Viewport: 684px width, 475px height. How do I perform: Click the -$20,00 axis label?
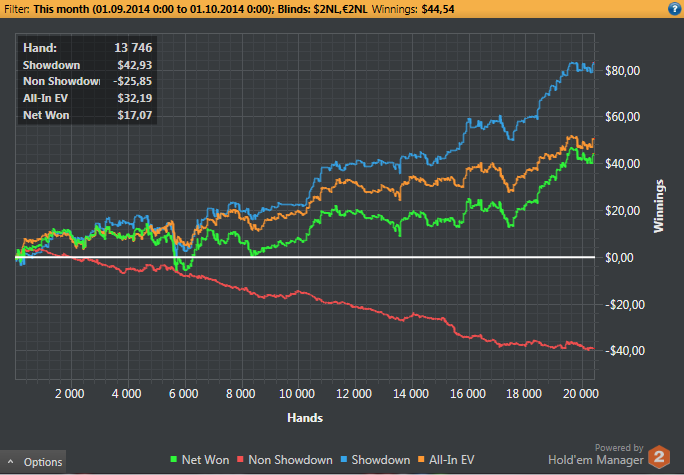[x=624, y=304]
